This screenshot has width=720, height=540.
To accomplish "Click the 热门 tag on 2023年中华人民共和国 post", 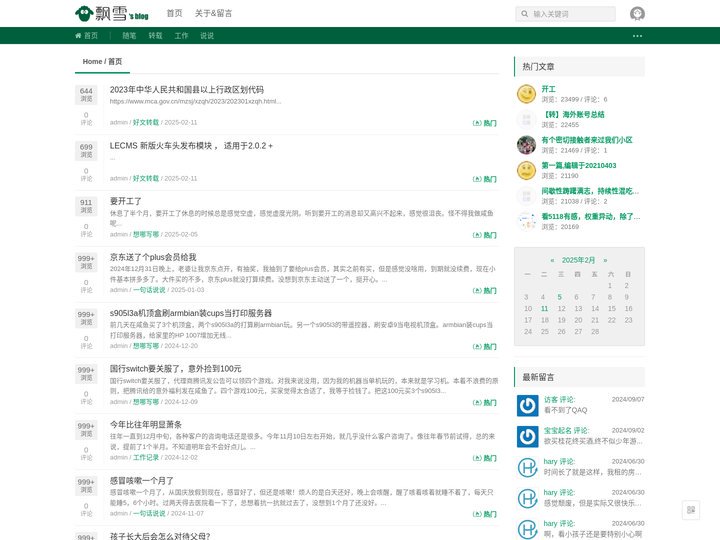I will (485, 123).
